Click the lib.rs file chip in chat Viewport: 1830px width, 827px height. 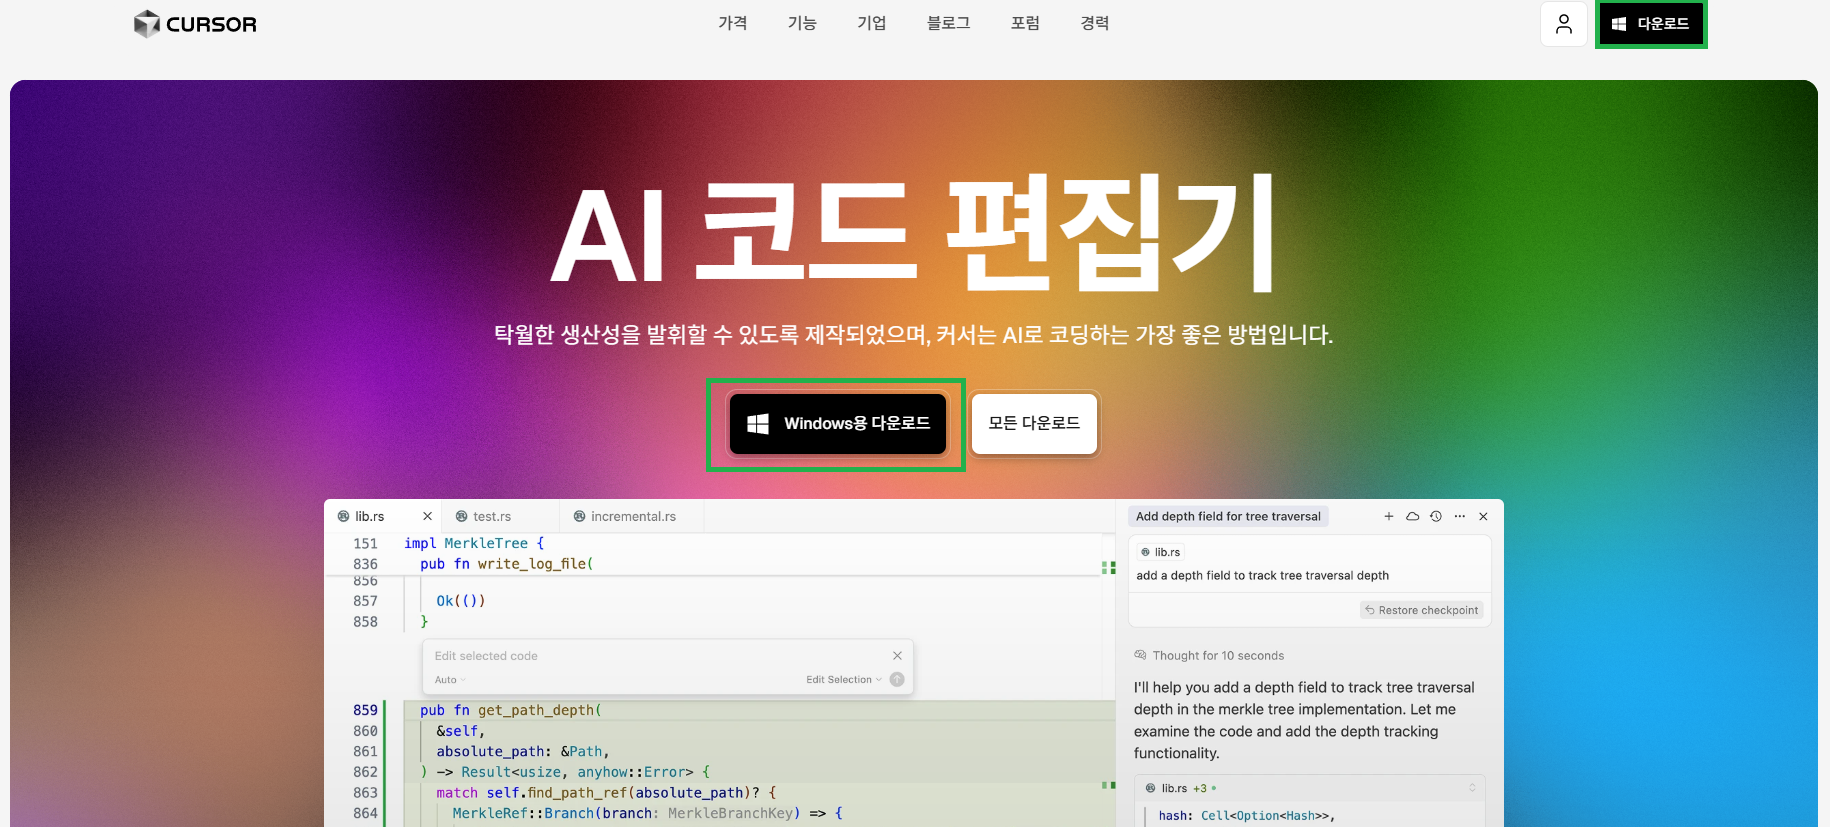pos(1161,552)
